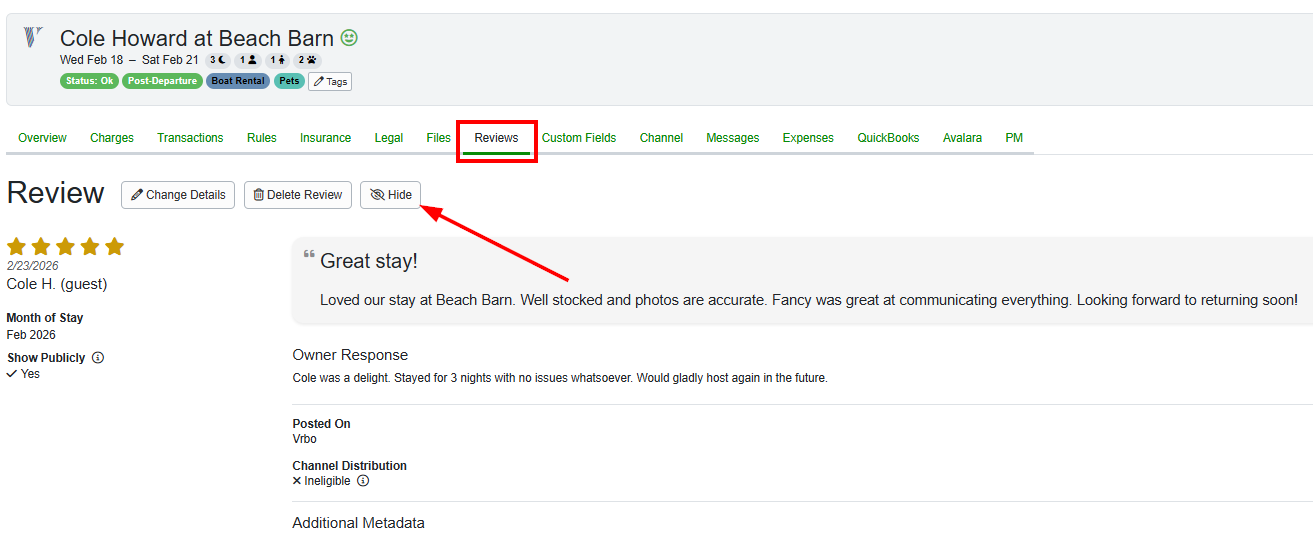Click the Pets tag
The image size is (1313, 550).
point(289,81)
